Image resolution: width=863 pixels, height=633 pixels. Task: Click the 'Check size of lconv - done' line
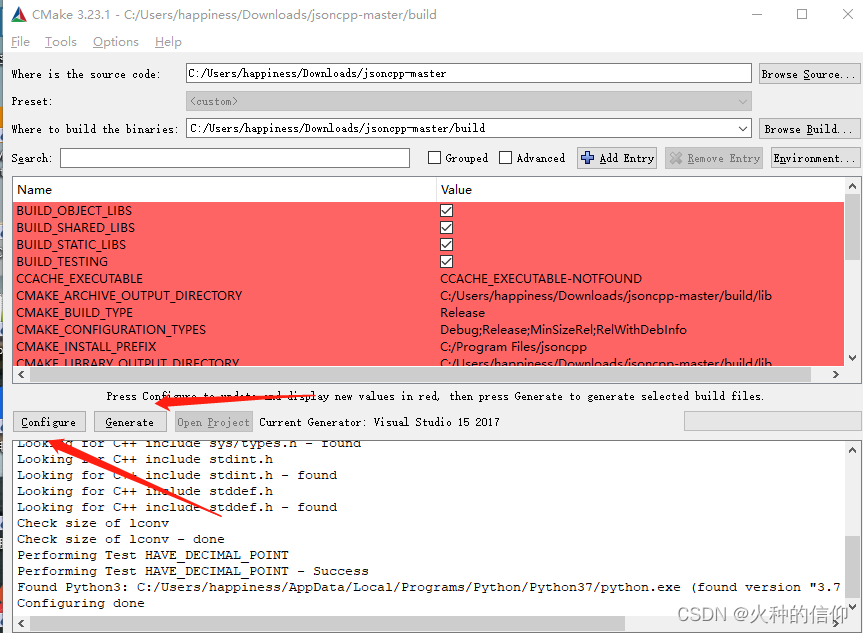point(121,539)
